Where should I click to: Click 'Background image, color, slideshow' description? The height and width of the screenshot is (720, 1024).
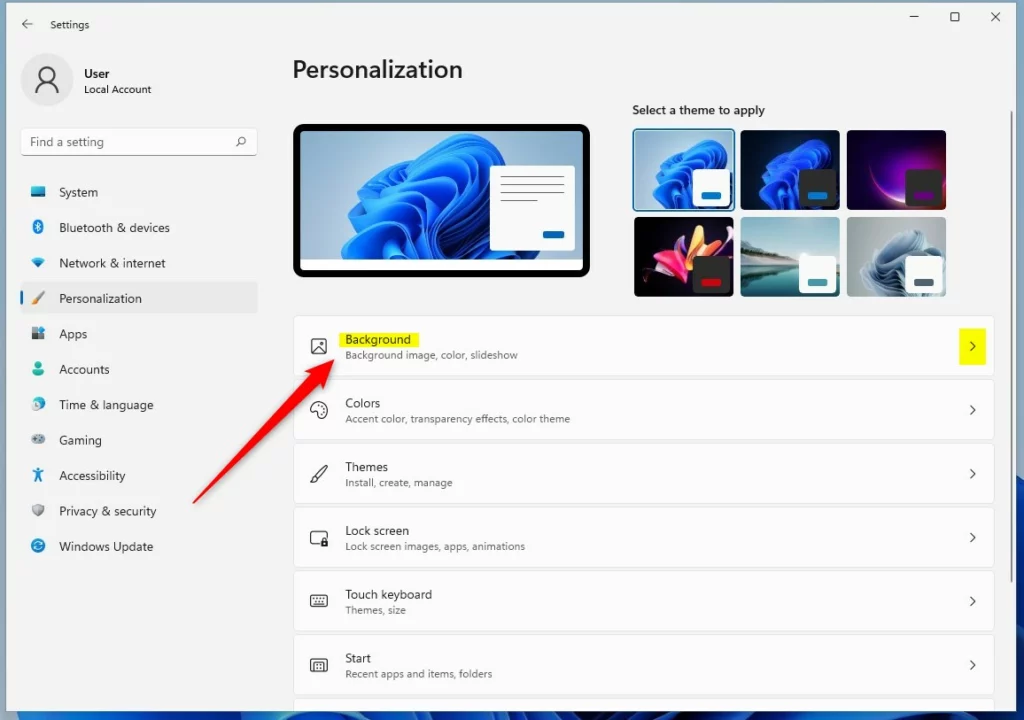pos(431,355)
